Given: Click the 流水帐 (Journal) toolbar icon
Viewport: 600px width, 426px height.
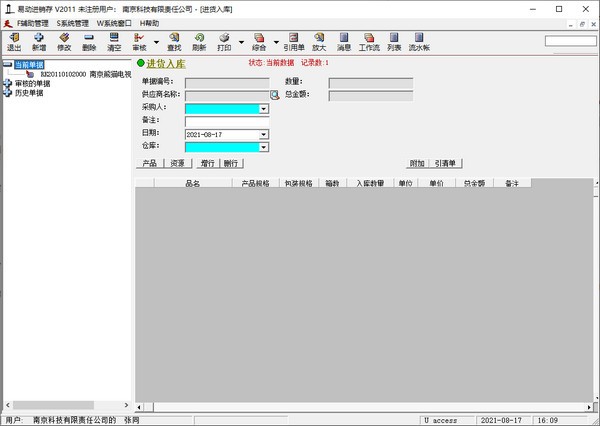Looking at the screenshot, I should (x=419, y=41).
